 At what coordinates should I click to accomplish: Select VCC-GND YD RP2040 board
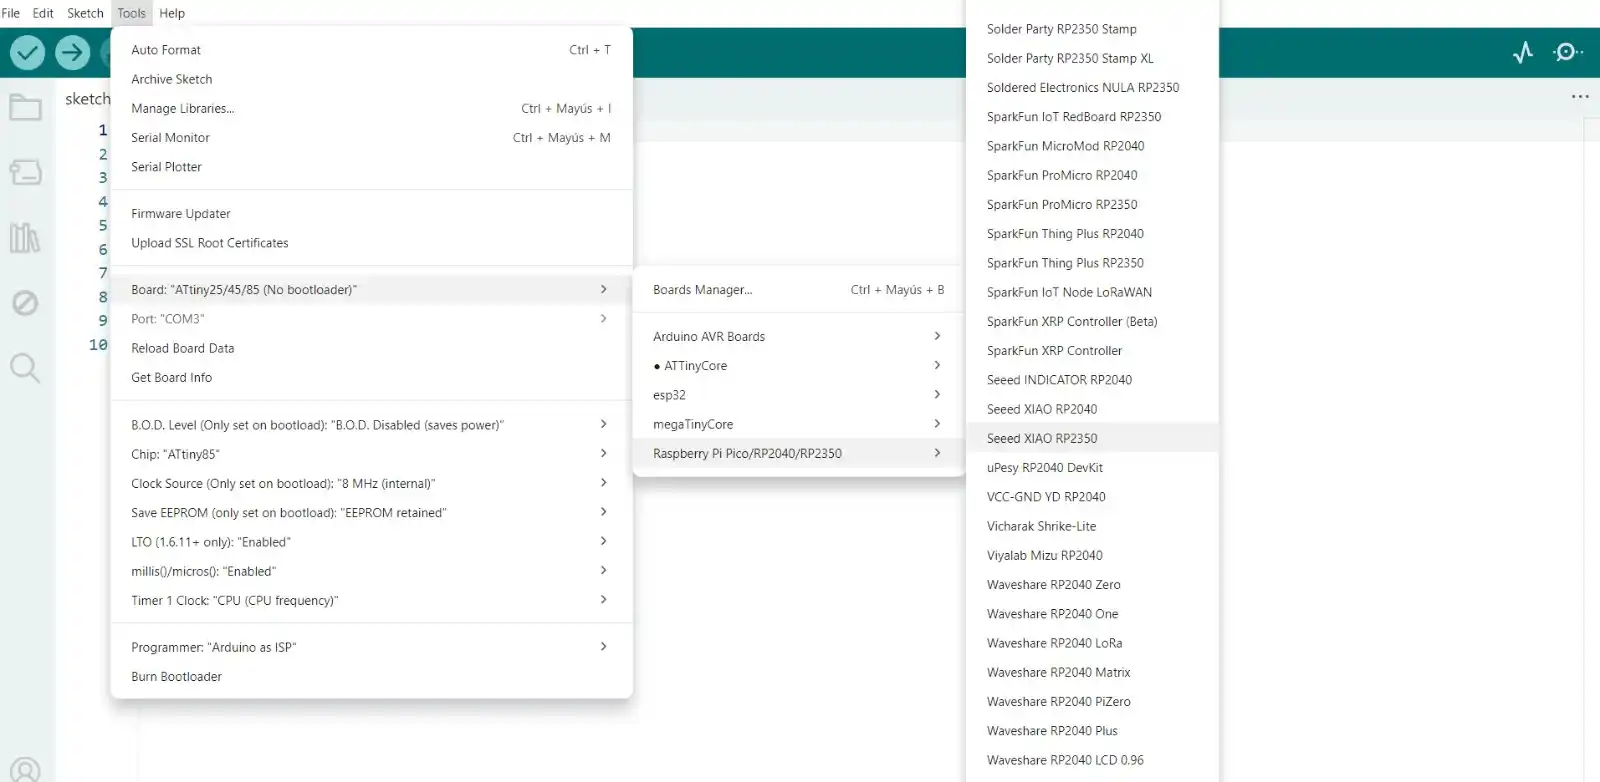coord(1092,497)
